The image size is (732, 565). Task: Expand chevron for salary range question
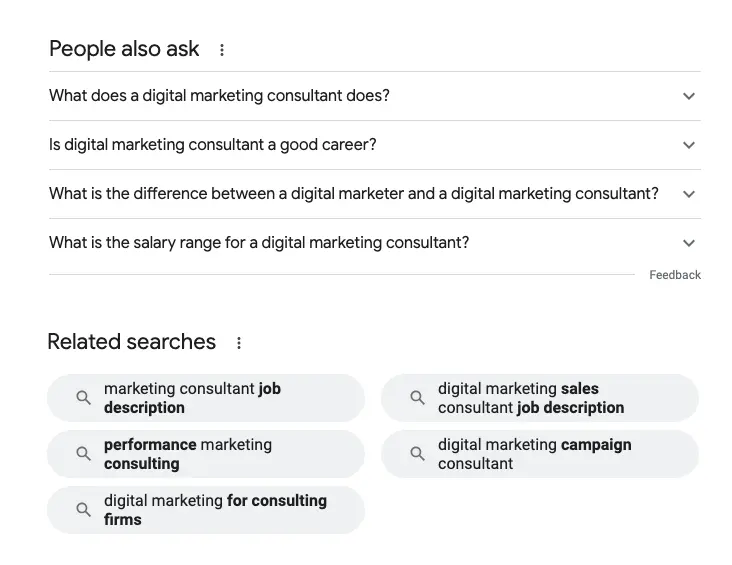[x=688, y=243]
